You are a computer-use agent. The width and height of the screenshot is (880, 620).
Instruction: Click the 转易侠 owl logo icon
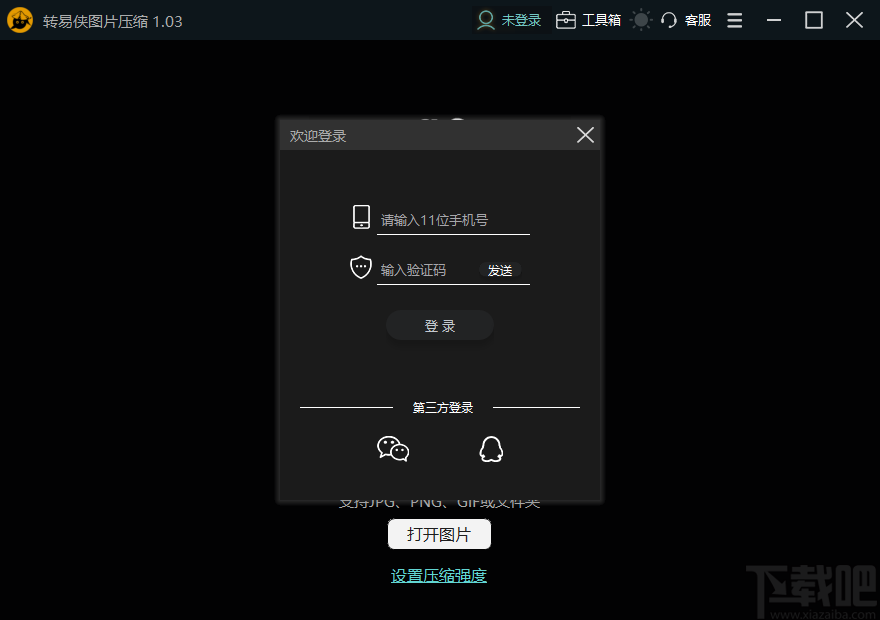pyautogui.click(x=20, y=19)
